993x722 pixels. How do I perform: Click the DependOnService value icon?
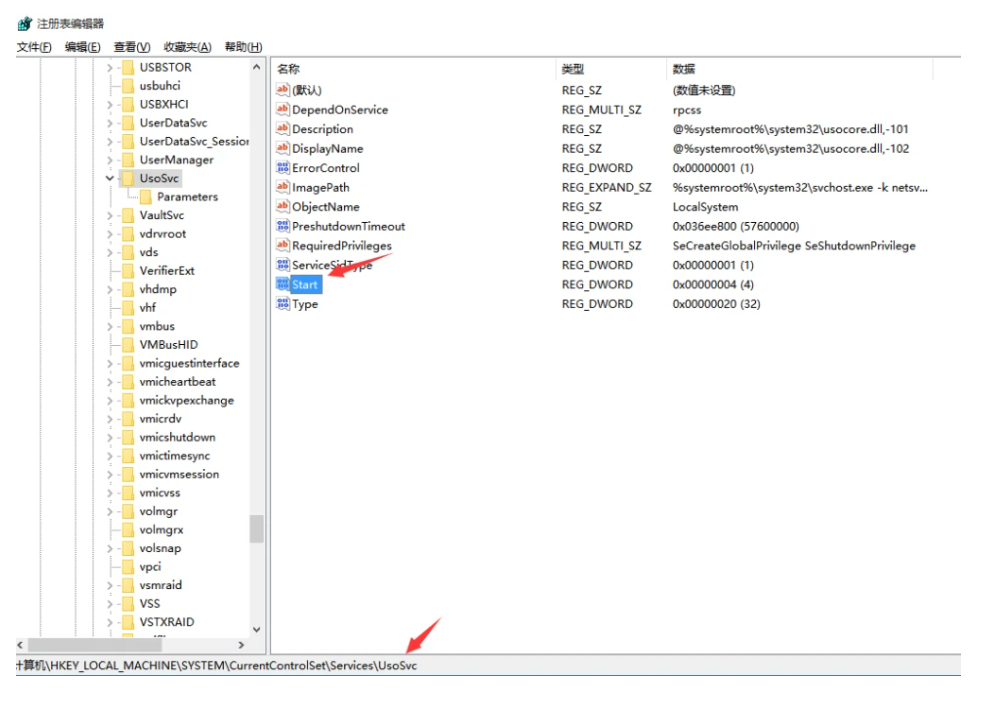point(283,110)
